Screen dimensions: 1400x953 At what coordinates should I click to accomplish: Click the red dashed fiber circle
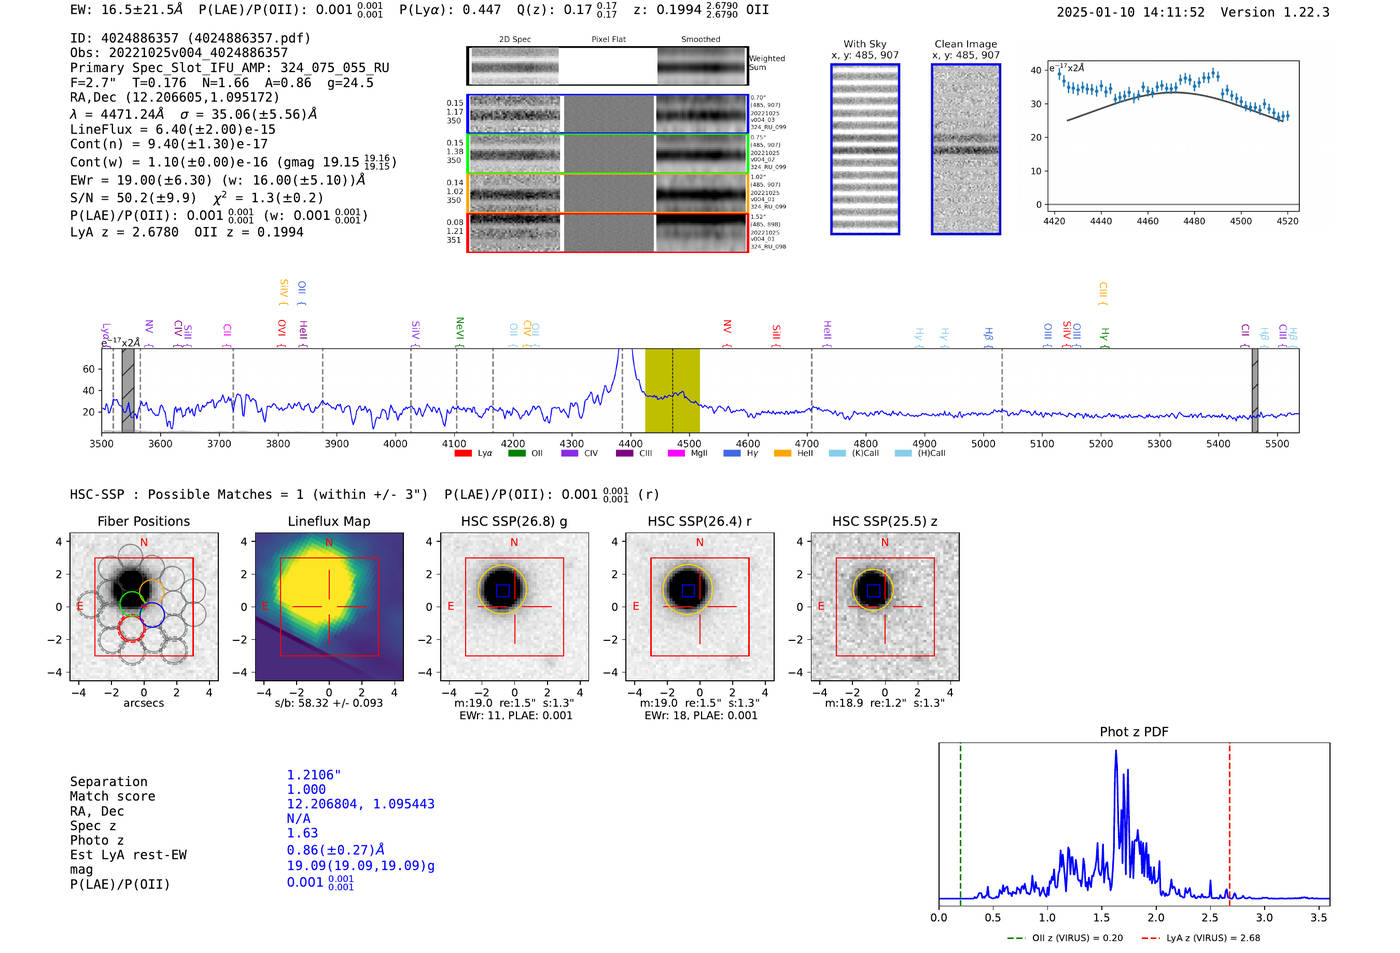132,628
